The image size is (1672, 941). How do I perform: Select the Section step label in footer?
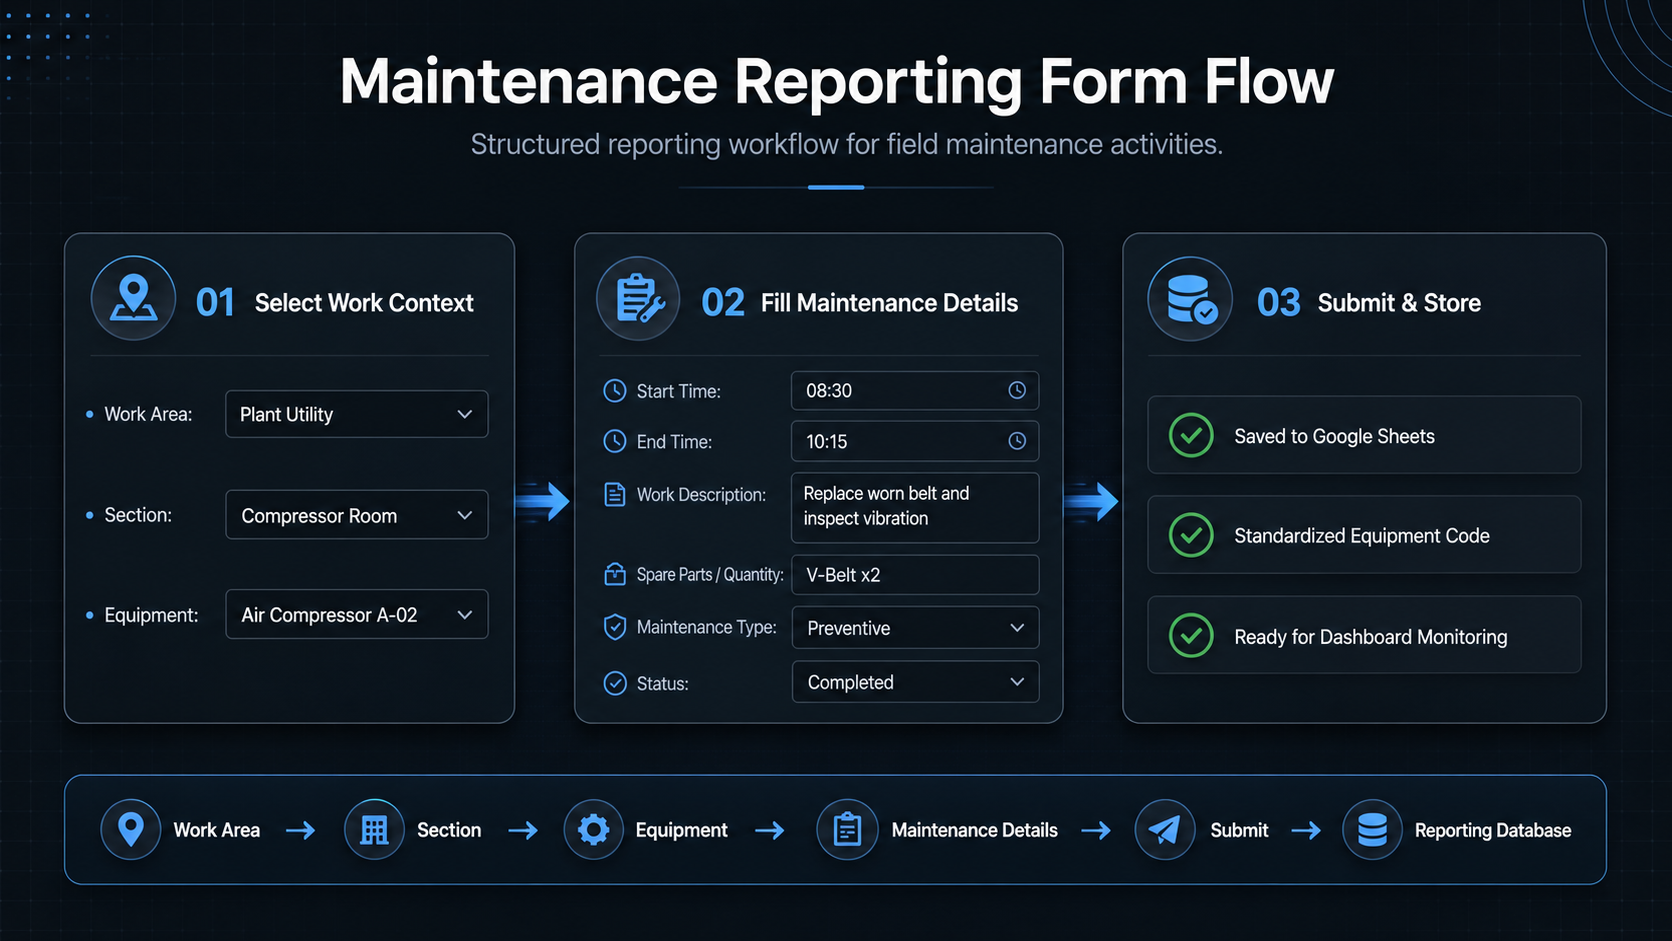(x=449, y=830)
